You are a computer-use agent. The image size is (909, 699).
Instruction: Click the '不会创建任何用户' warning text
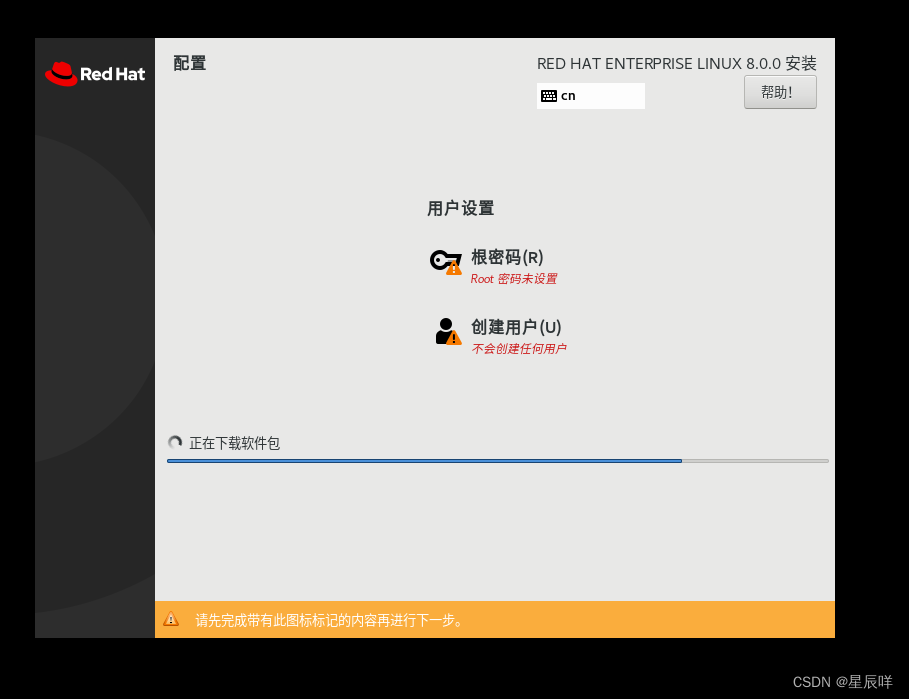[519, 348]
